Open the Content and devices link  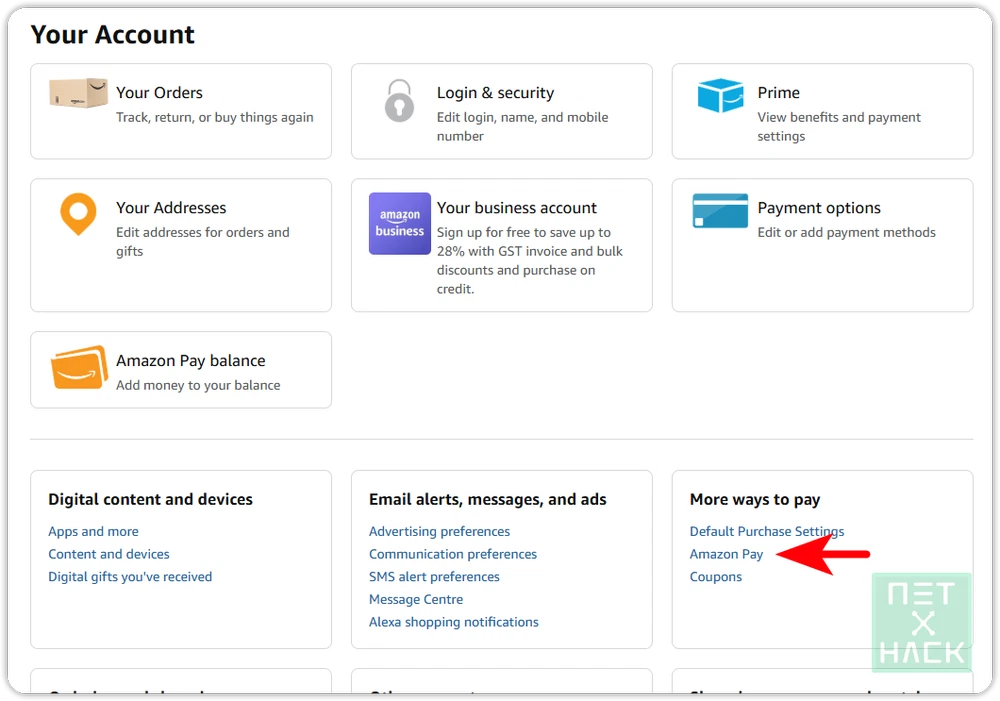[109, 554]
